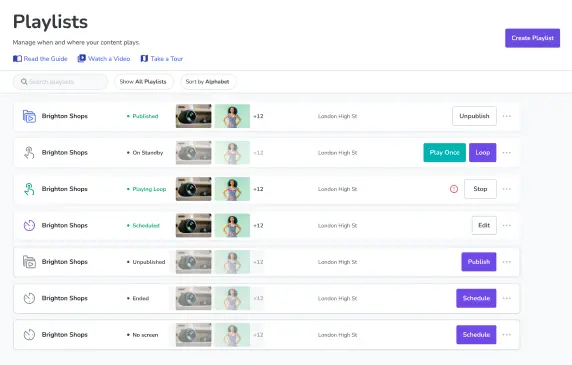This screenshot has height=365, width=572.
Task: Schedule the Ended playlist
Action: tap(476, 298)
